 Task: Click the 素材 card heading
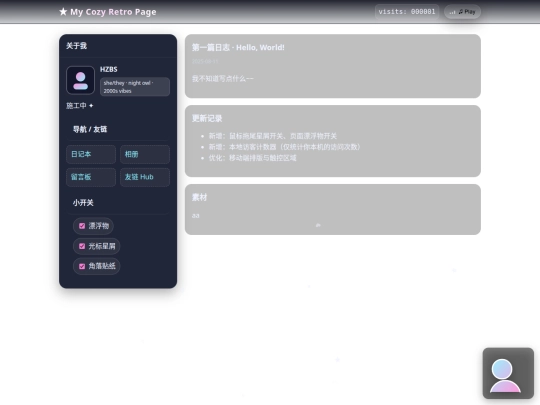199,197
